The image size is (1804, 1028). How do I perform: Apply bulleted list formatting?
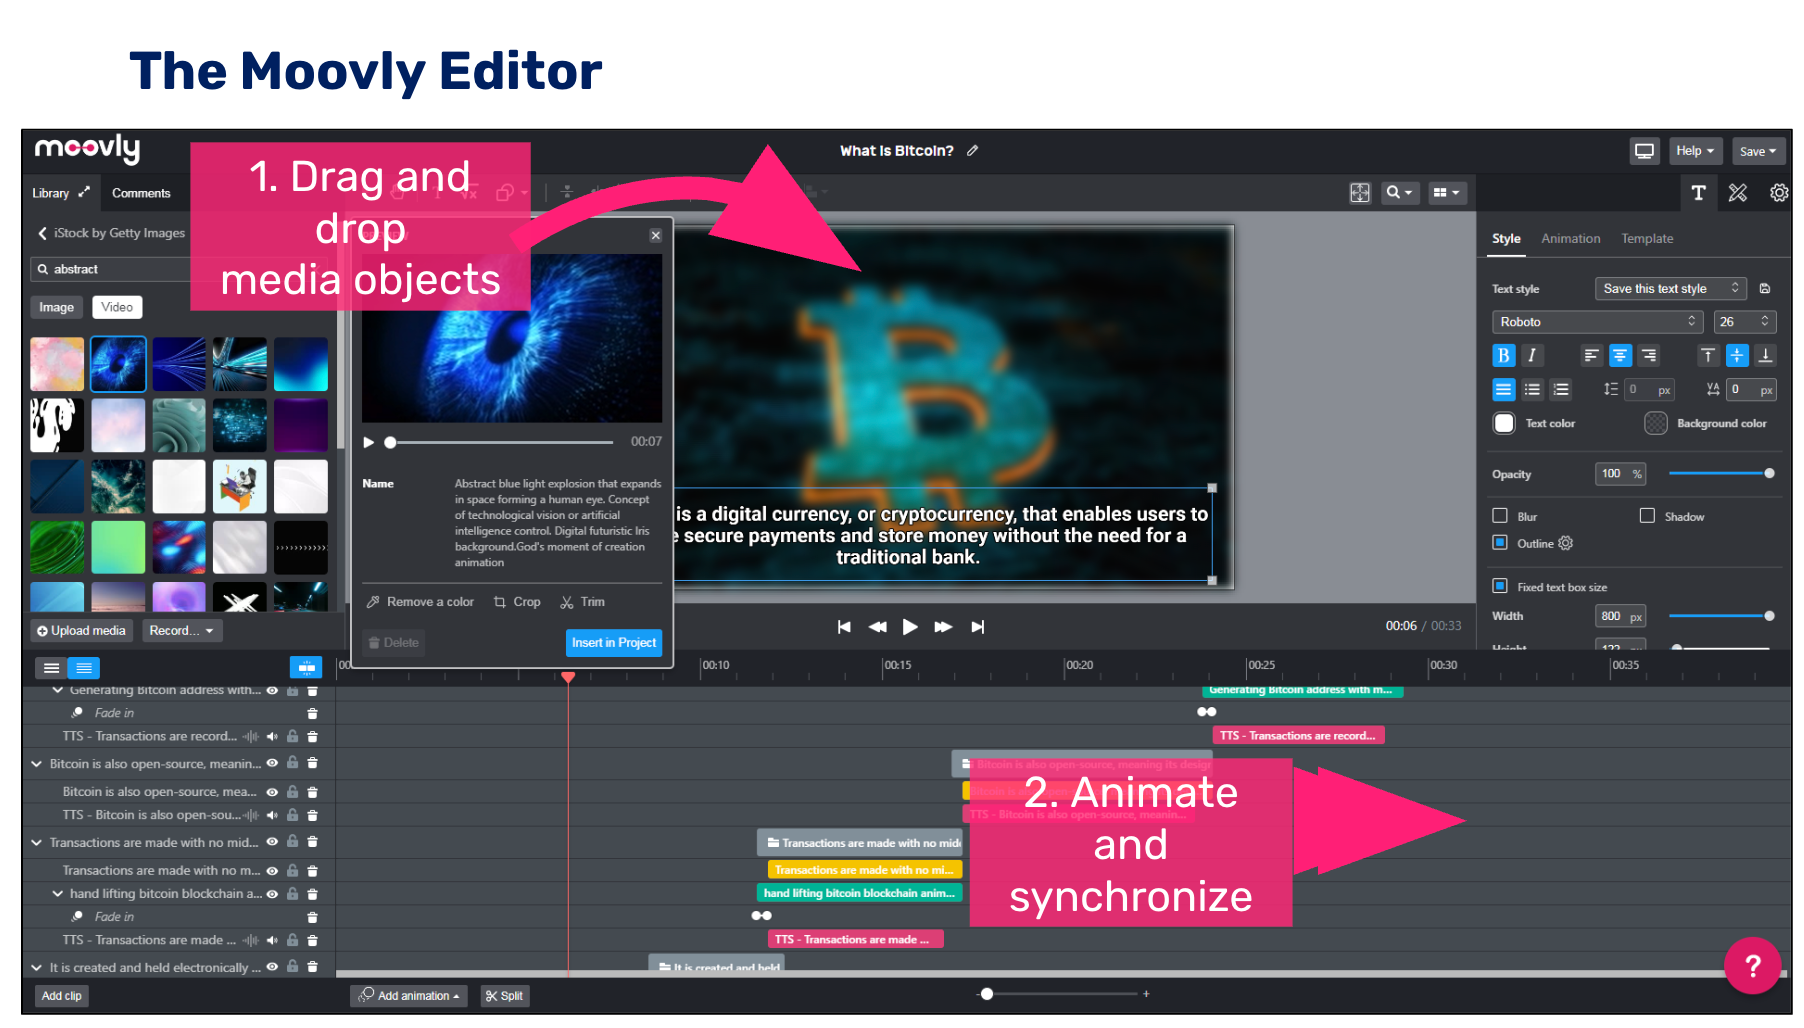[x=1532, y=390]
